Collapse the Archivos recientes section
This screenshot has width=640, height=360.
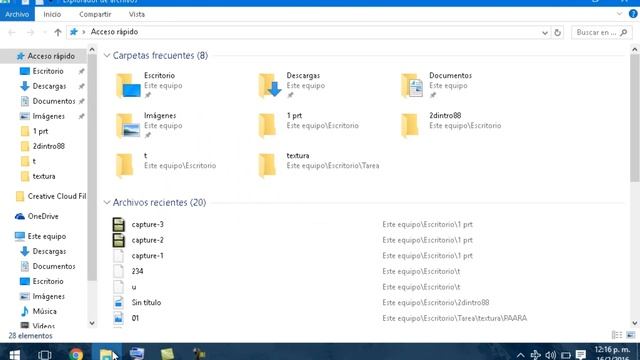tap(107, 202)
